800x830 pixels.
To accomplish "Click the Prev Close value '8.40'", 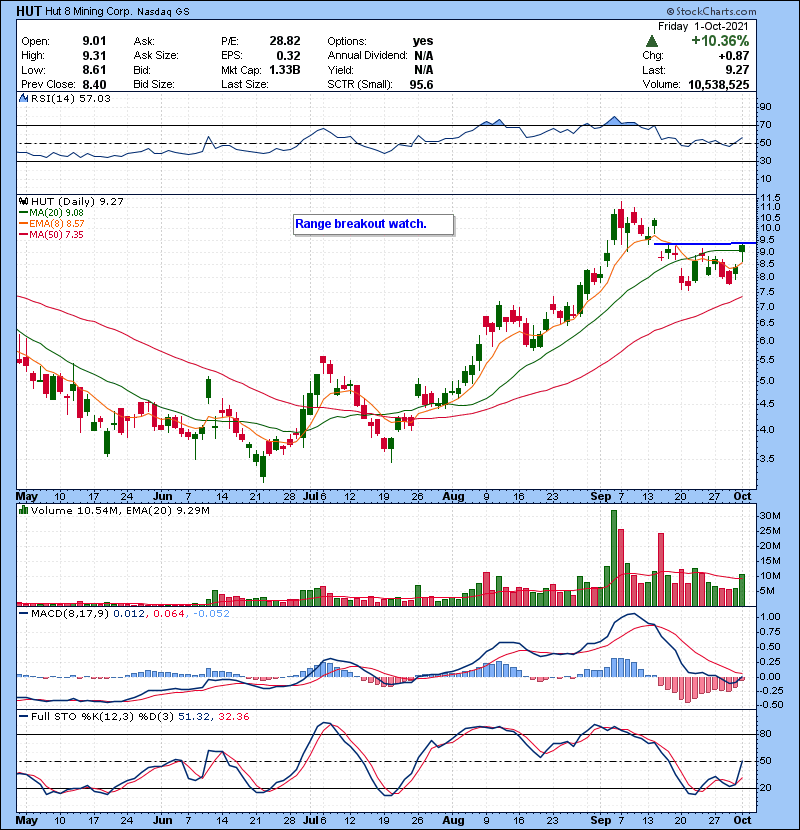I will click(x=94, y=85).
